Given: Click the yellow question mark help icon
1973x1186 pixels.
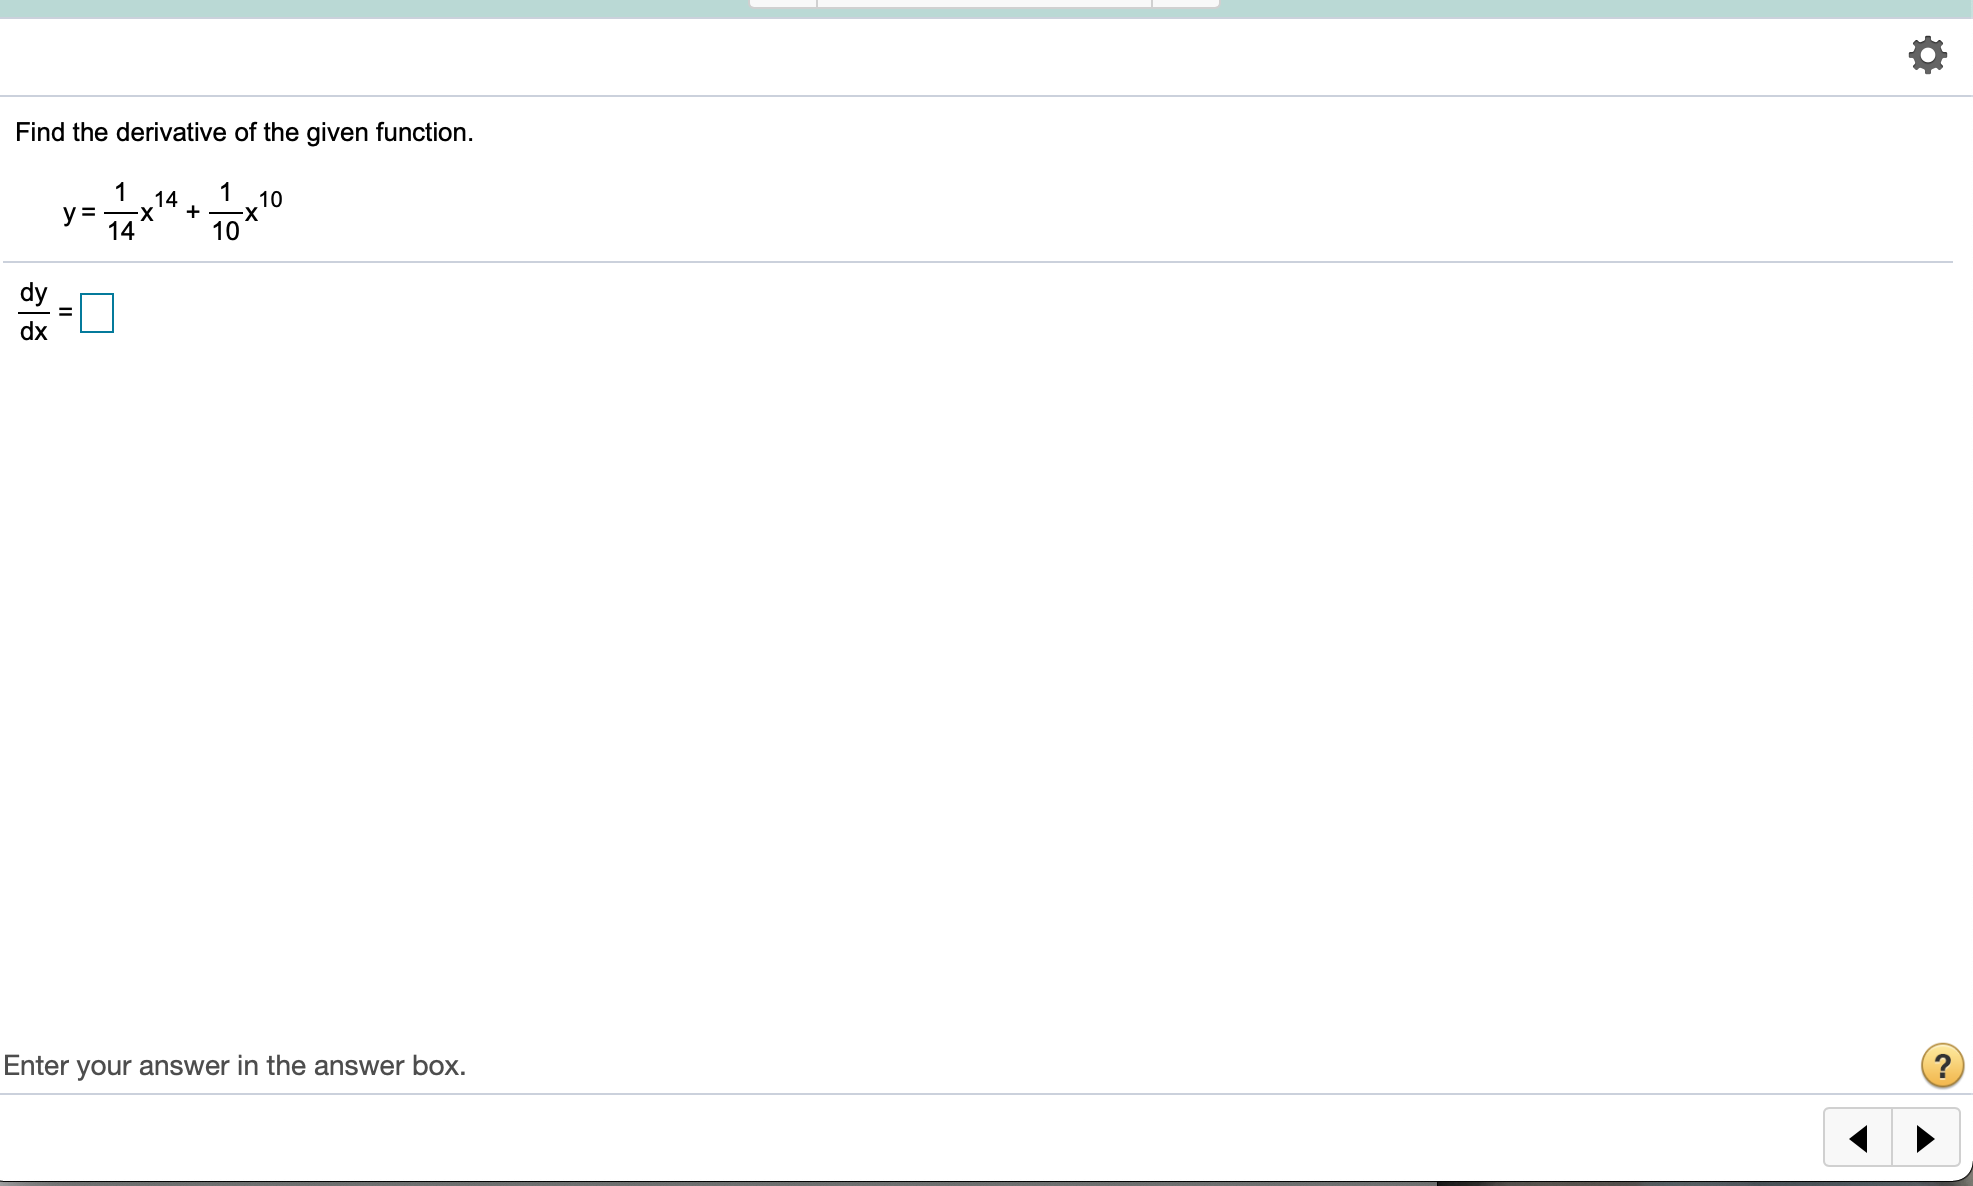Looking at the screenshot, I should point(1941,1065).
